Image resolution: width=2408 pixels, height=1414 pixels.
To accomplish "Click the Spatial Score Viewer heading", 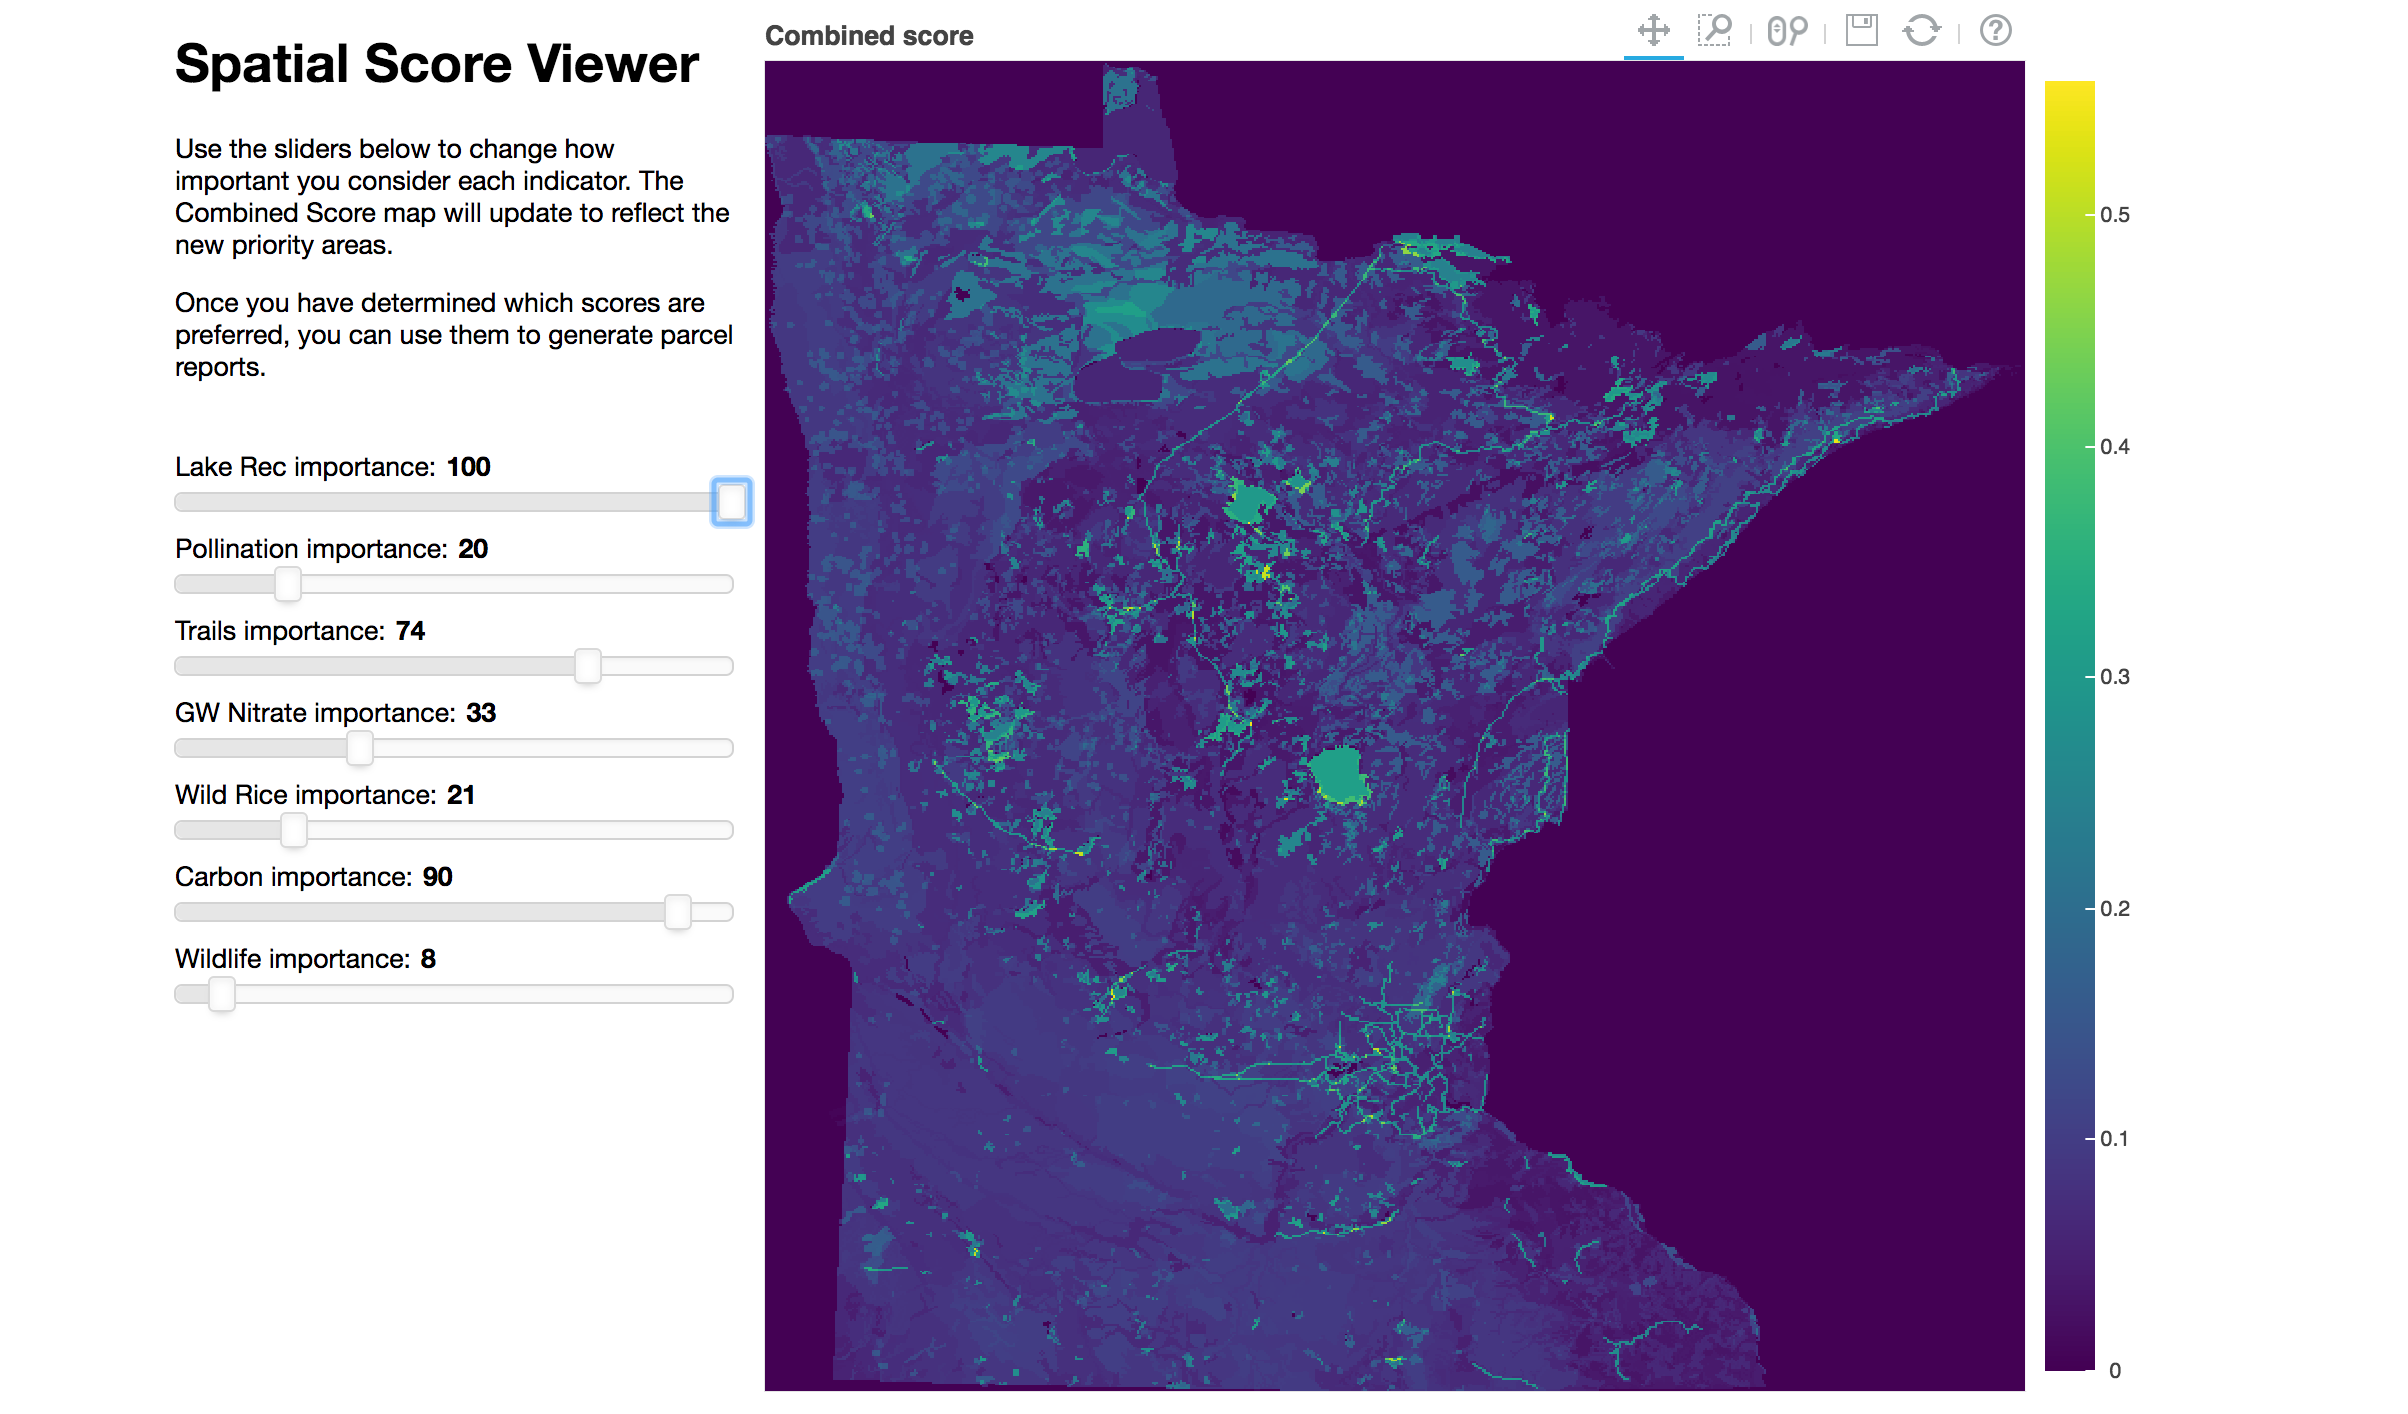I will [x=436, y=64].
